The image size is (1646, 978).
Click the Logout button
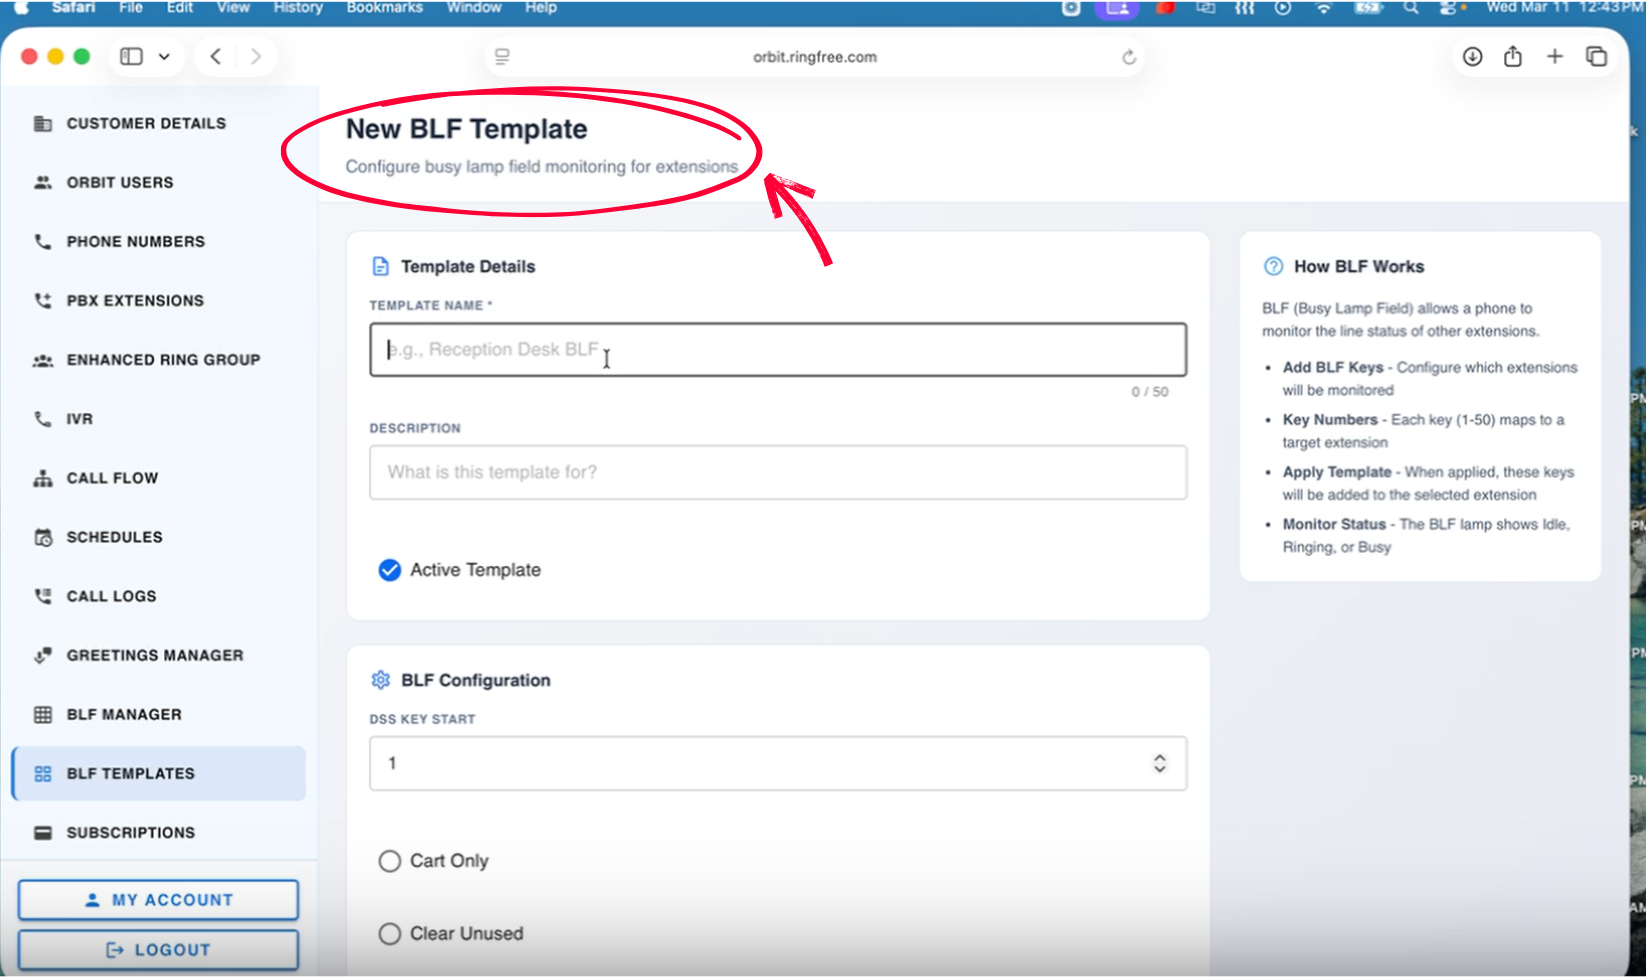[158, 950]
